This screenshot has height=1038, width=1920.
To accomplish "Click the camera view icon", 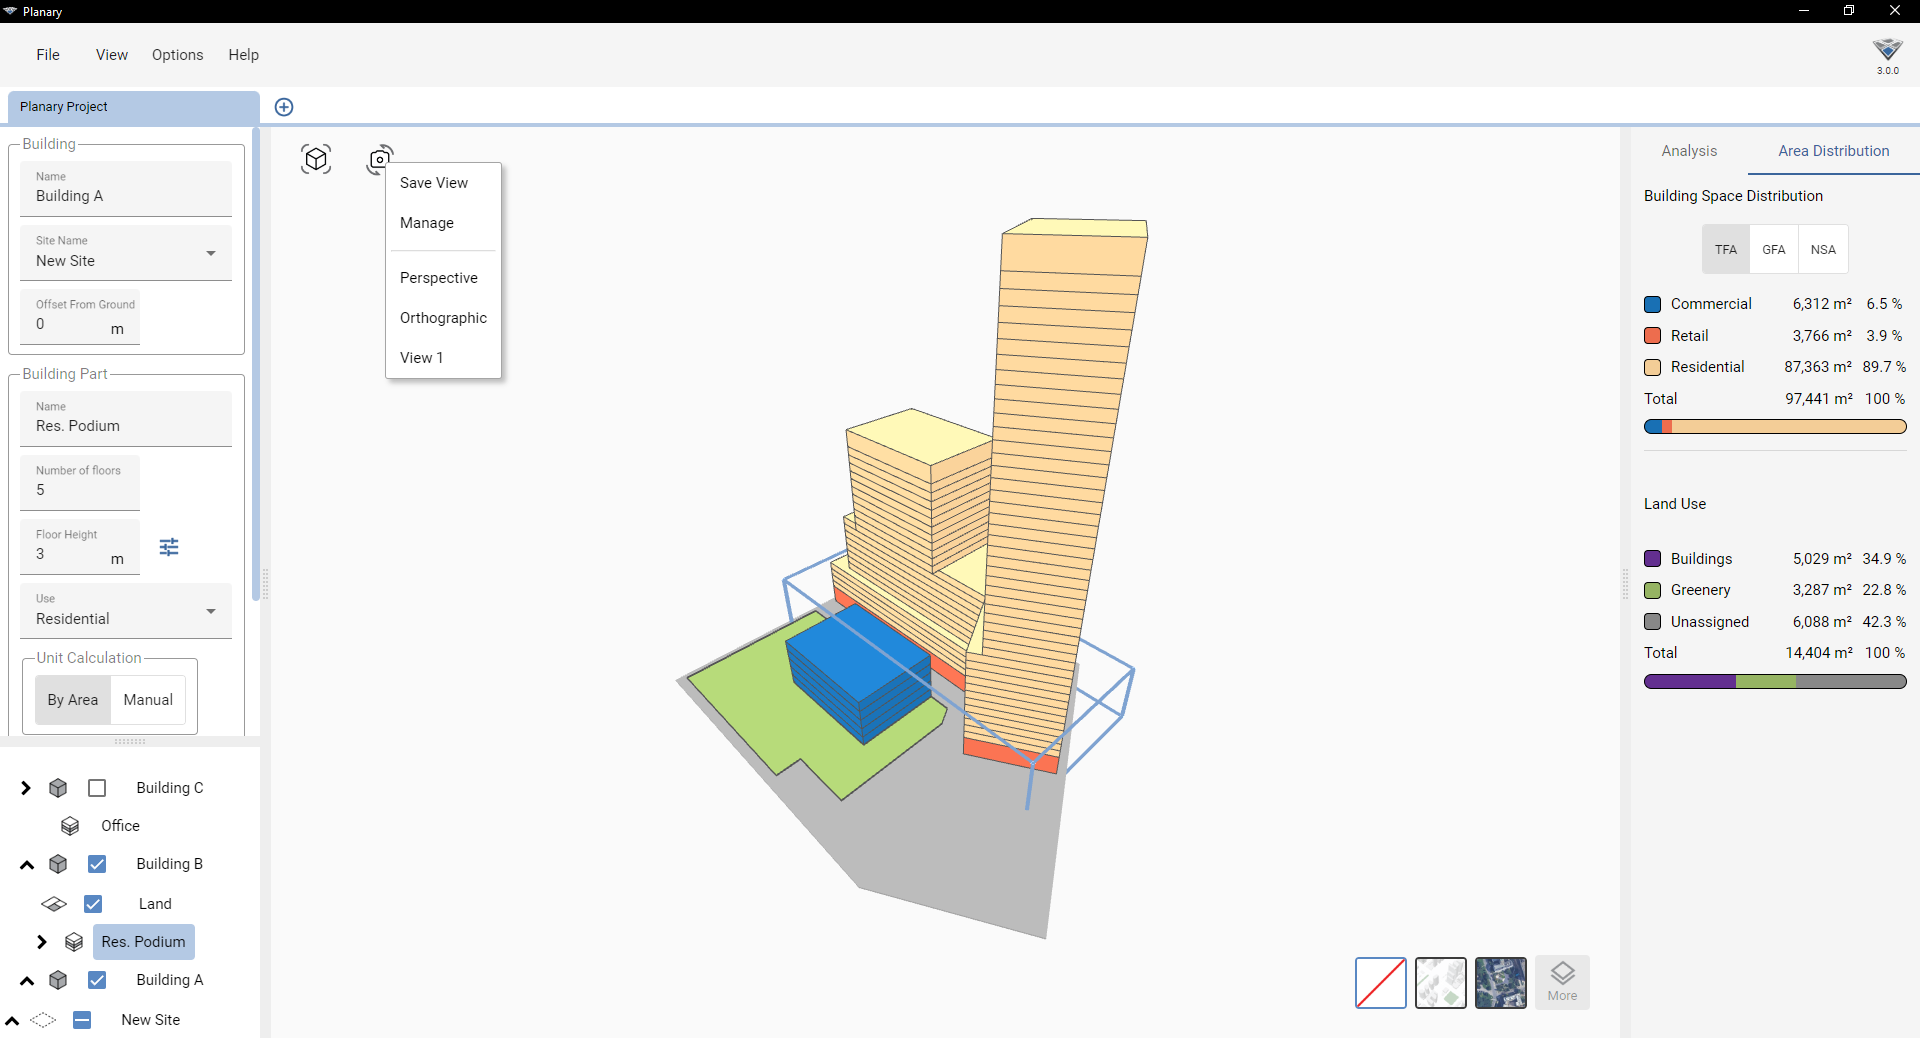I will [x=380, y=159].
